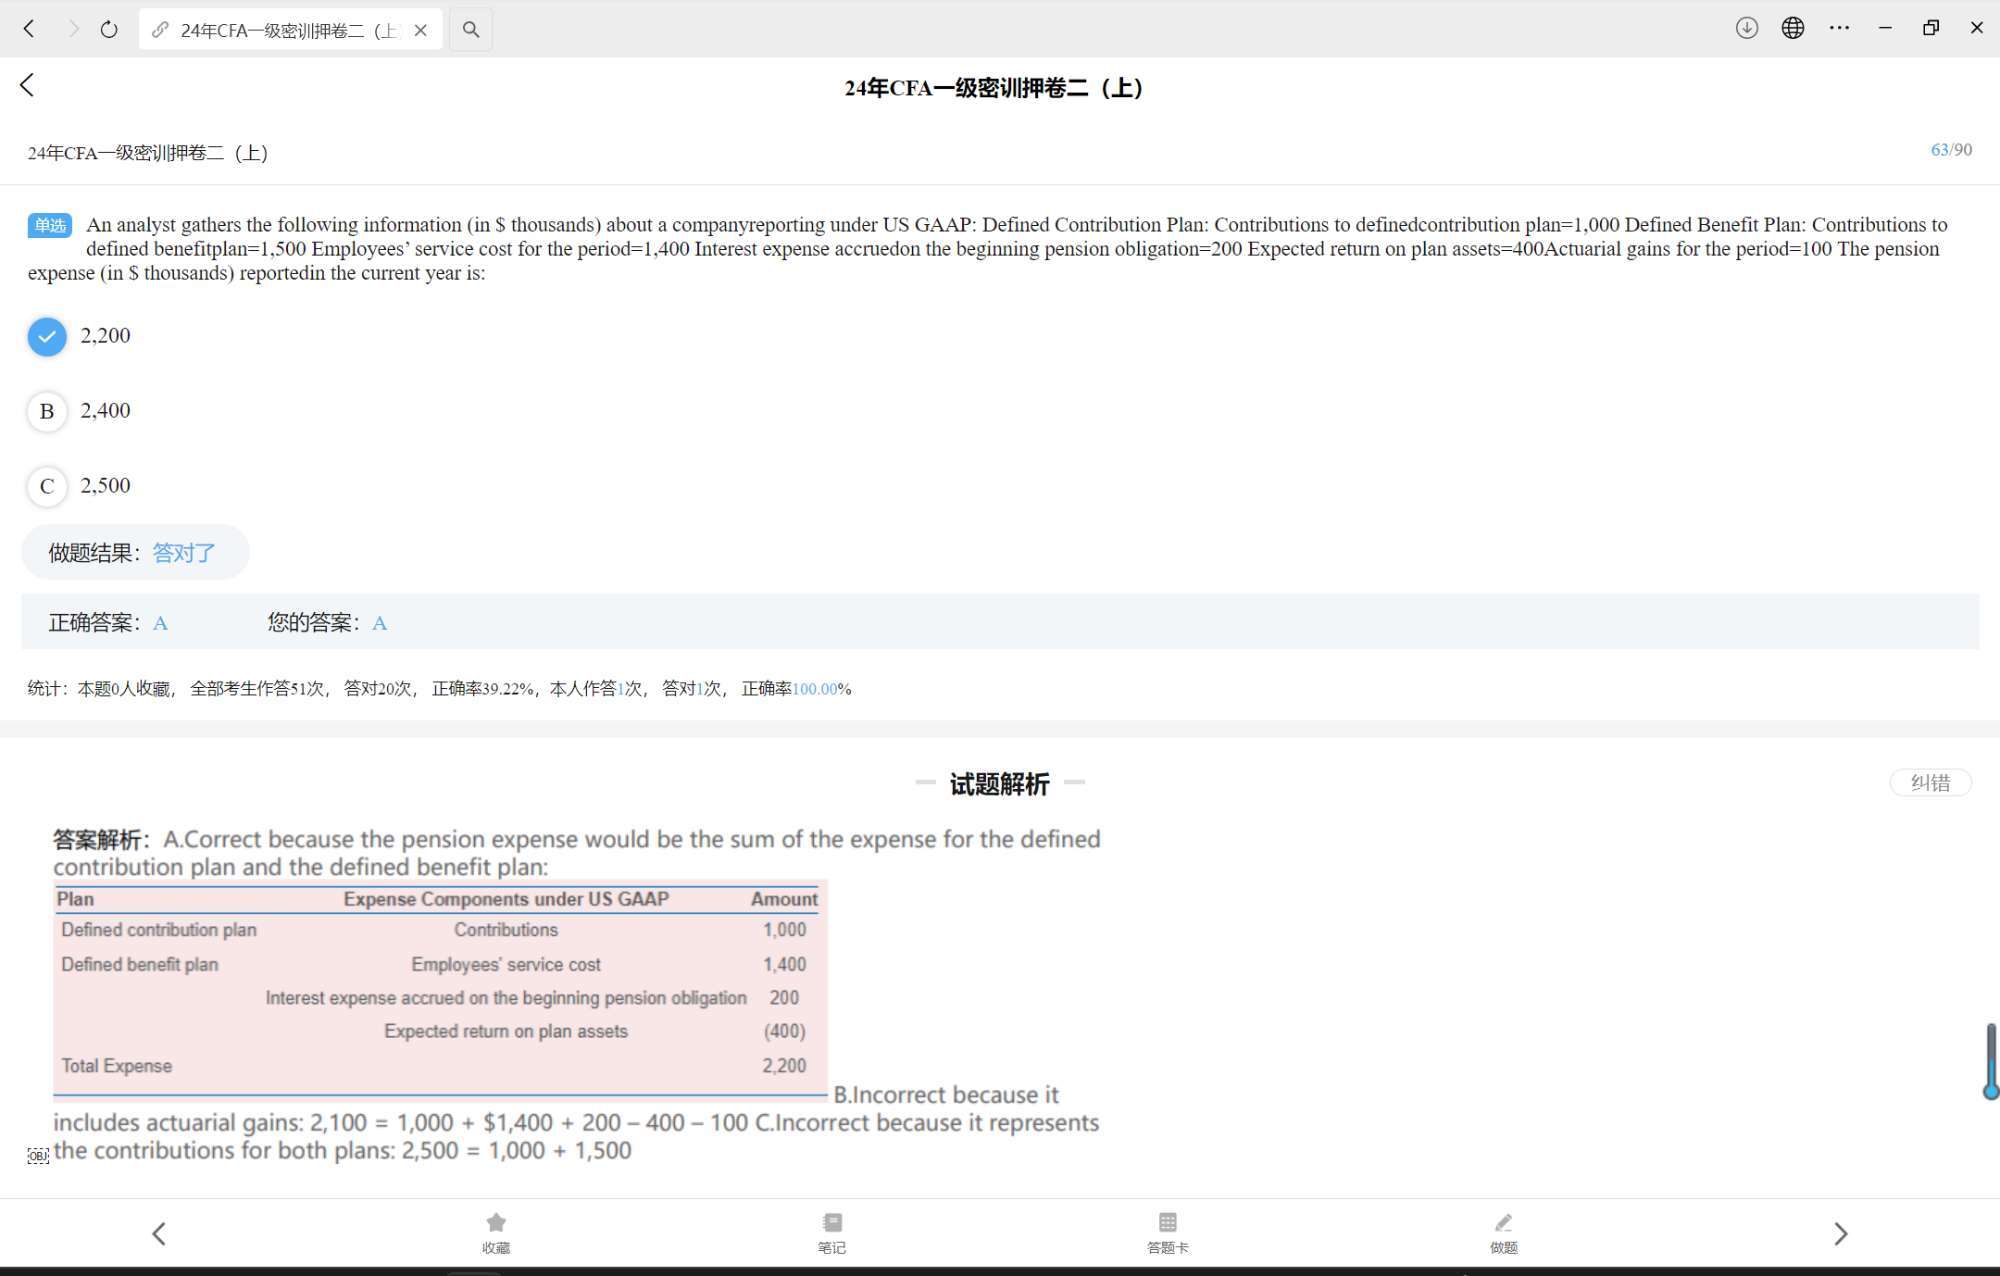This screenshot has width=2000, height=1276.
Task: Select answer option A 2,200
Action: click(47, 336)
